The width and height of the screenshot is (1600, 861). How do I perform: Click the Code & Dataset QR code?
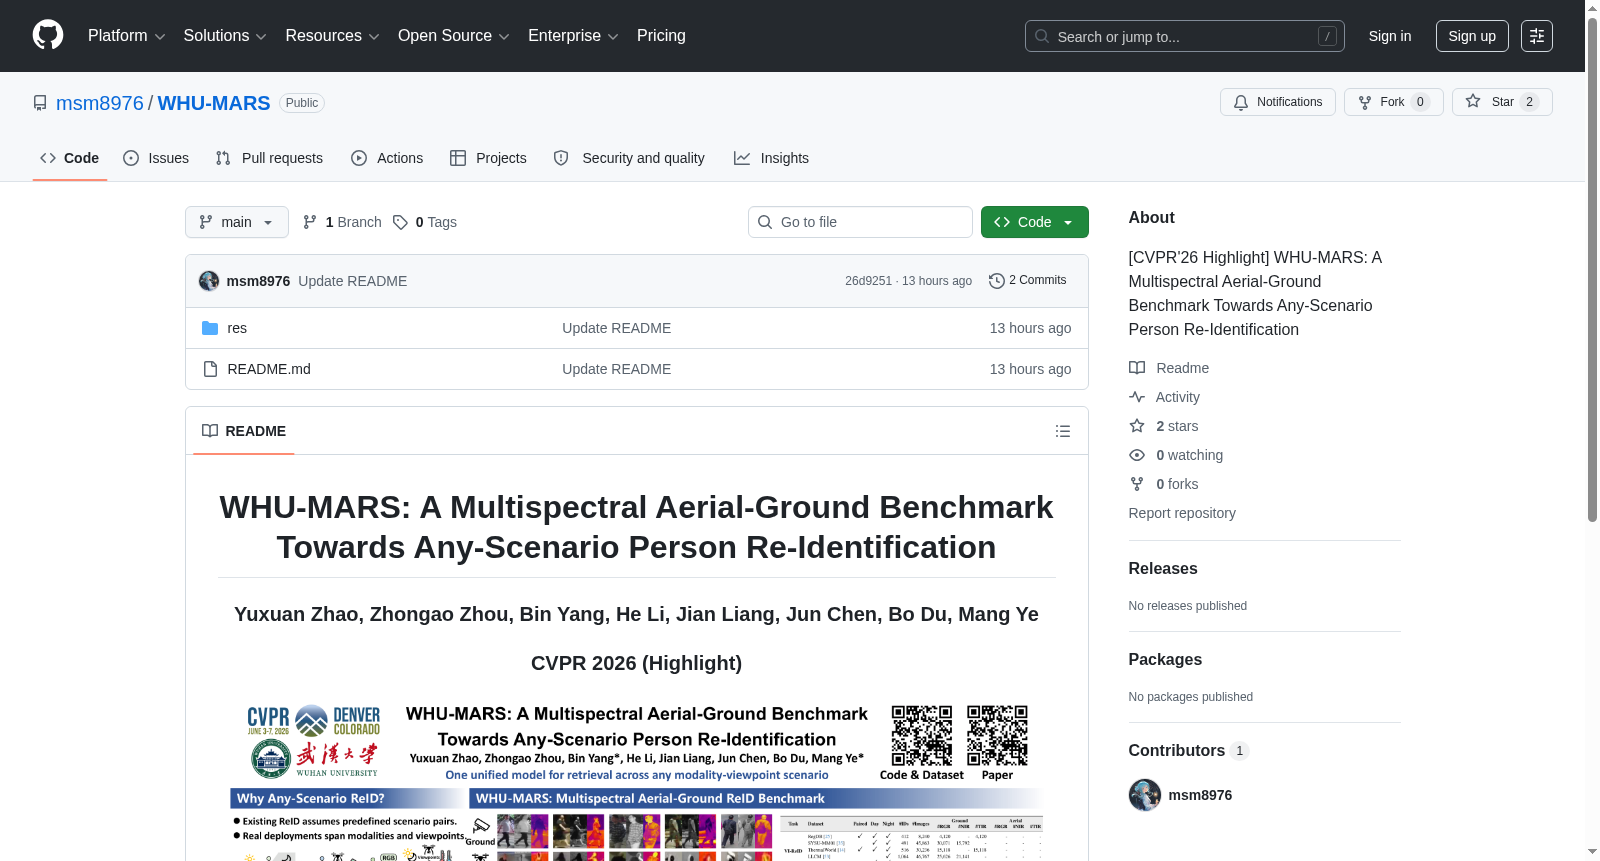click(922, 736)
